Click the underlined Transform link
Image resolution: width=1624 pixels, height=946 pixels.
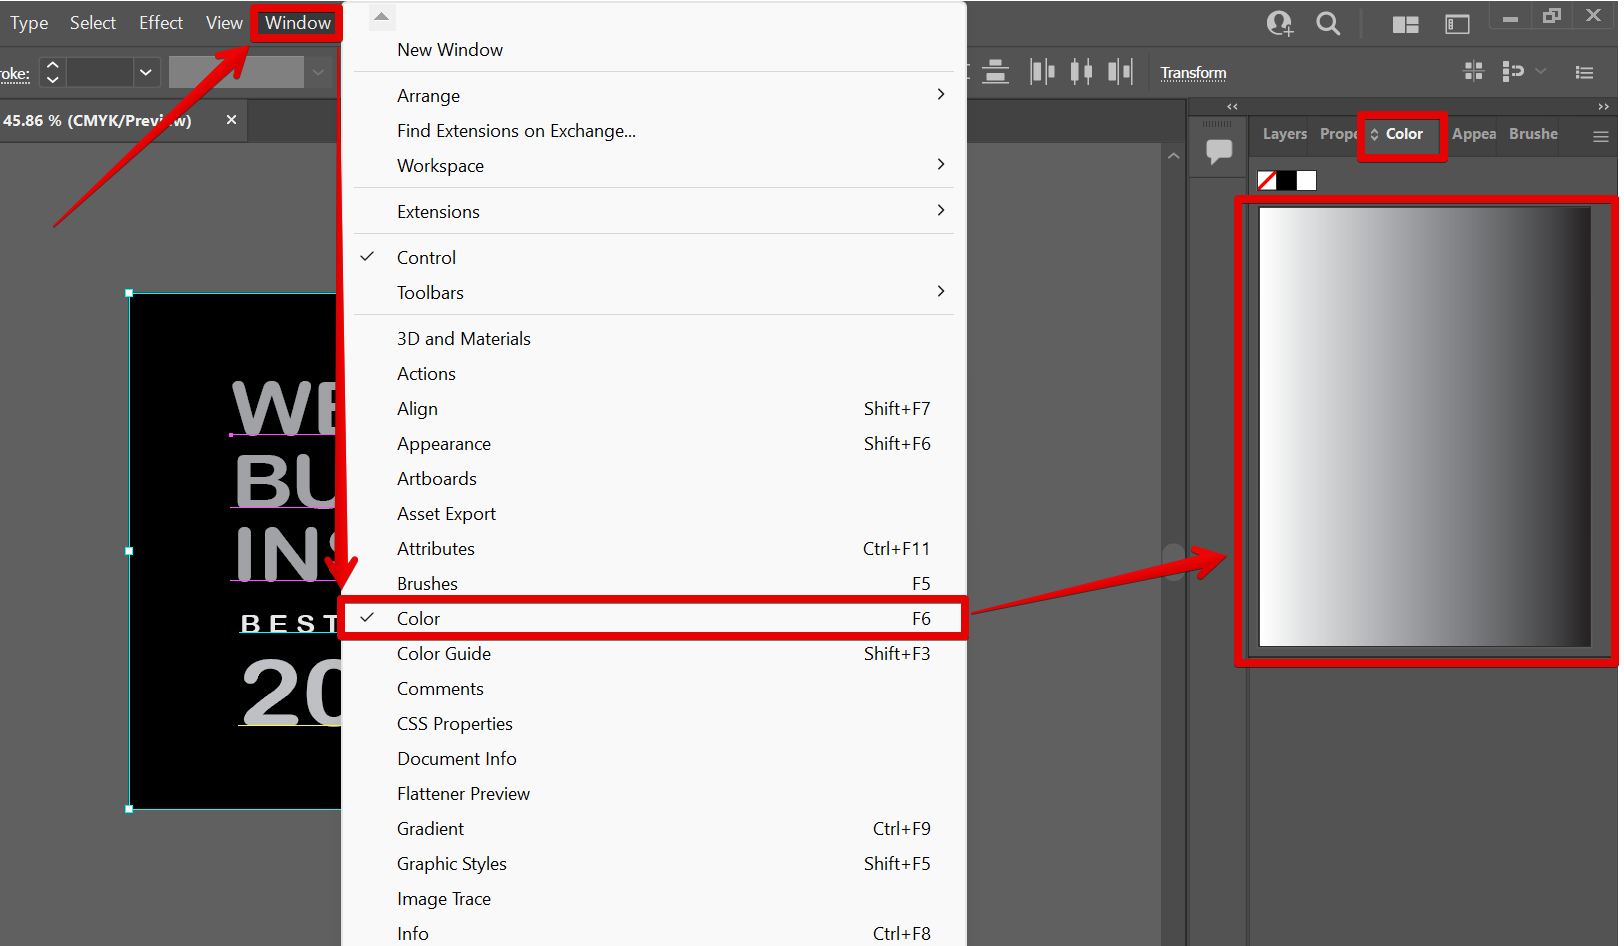1193,72
